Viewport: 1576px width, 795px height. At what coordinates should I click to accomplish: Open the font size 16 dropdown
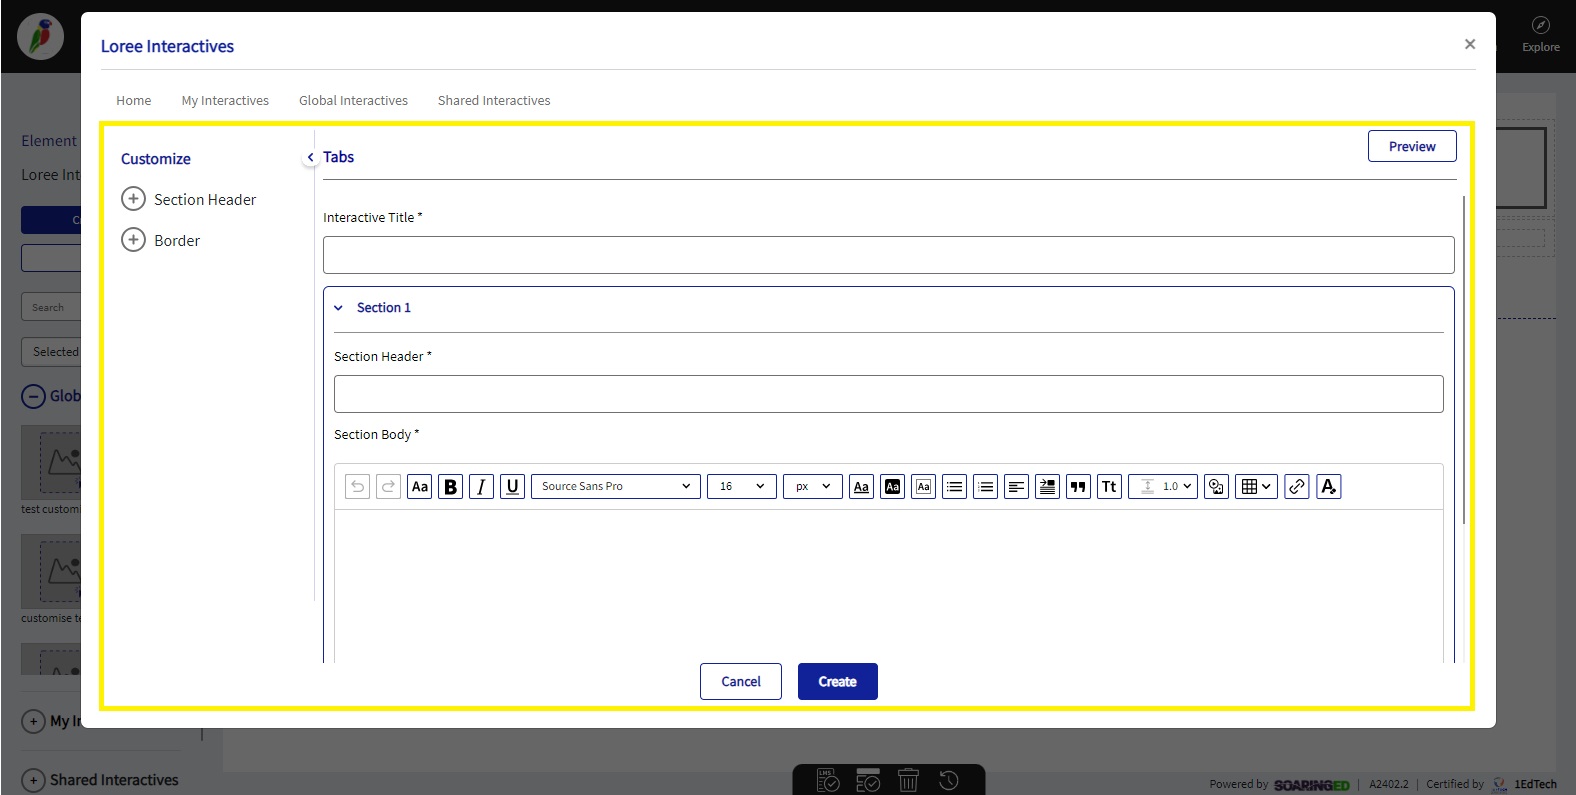click(742, 486)
